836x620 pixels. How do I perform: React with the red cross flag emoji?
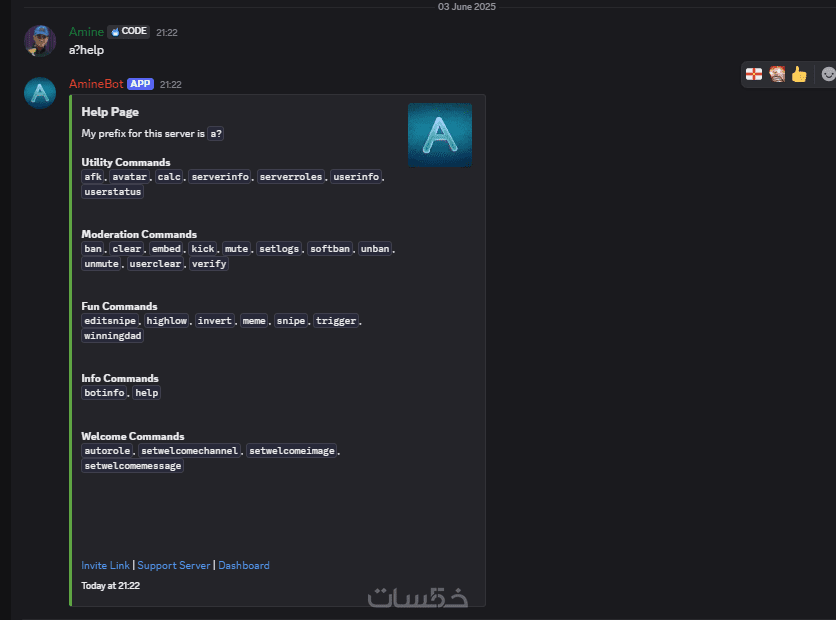(x=754, y=74)
